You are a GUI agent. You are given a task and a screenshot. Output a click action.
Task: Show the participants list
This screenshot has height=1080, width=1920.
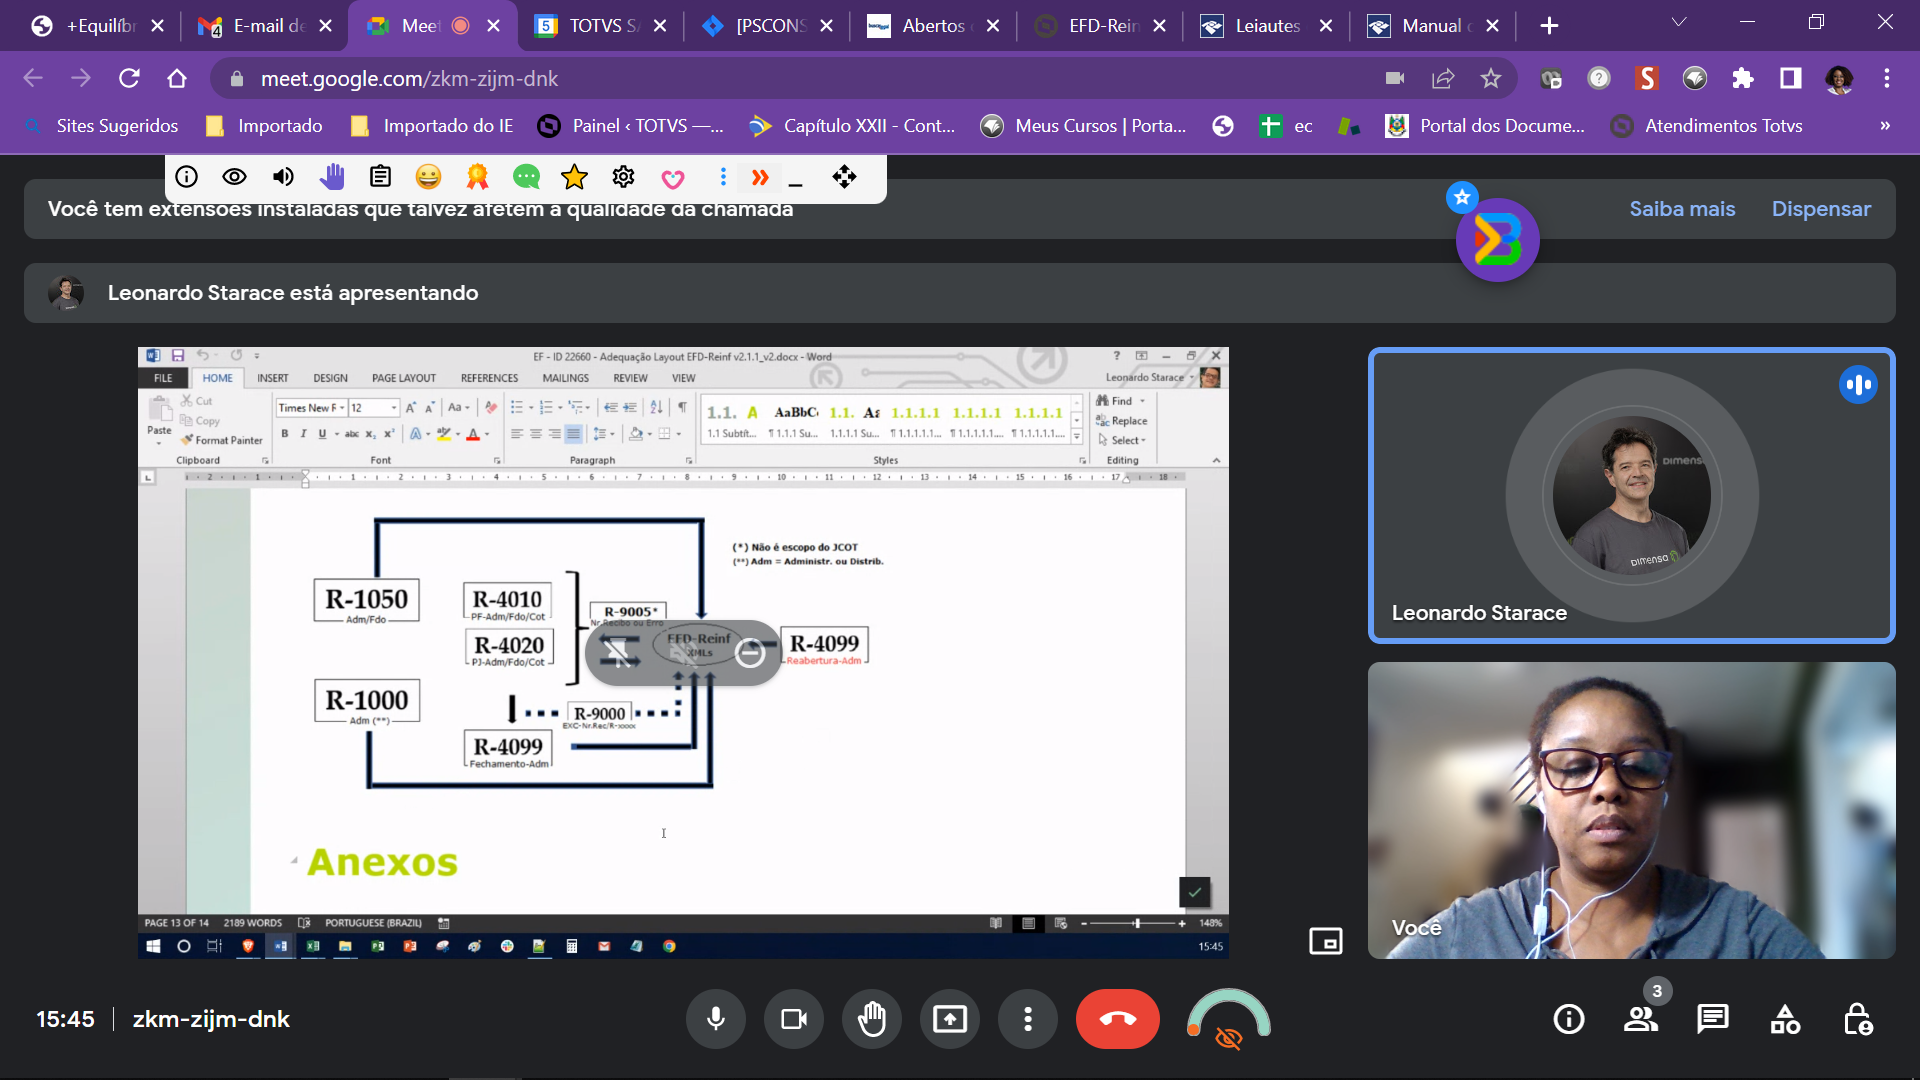click(1640, 1019)
